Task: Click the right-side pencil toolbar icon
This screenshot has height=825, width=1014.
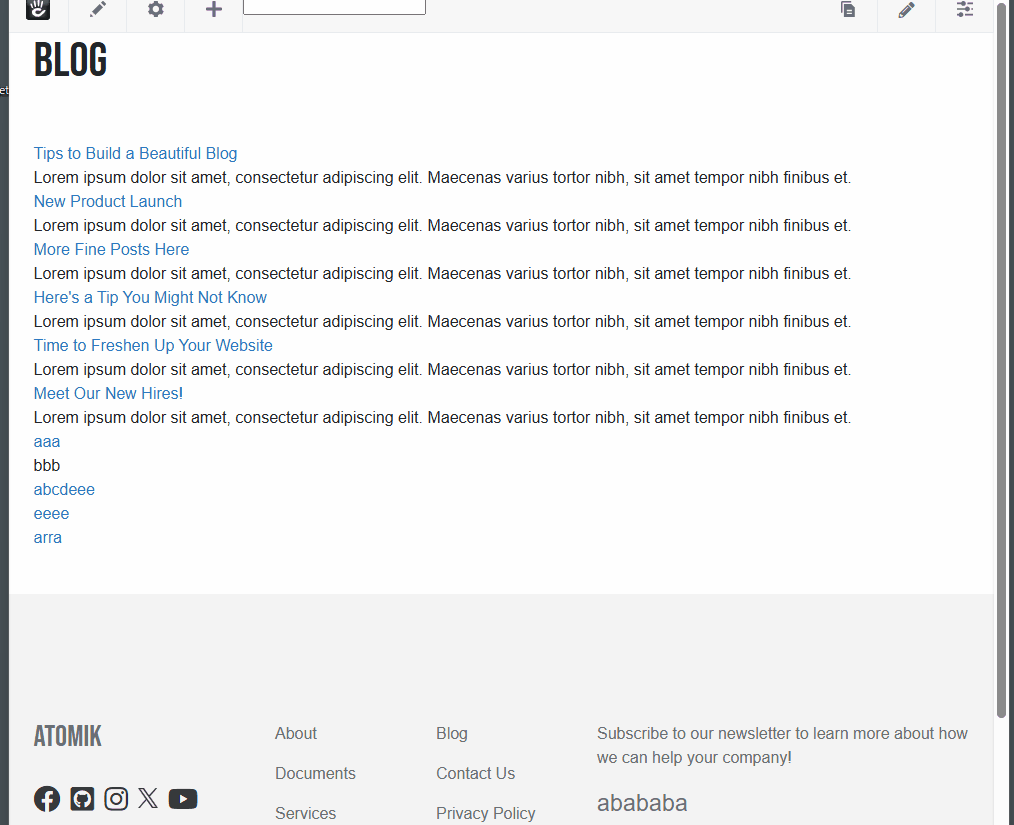Action: point(906,10)
